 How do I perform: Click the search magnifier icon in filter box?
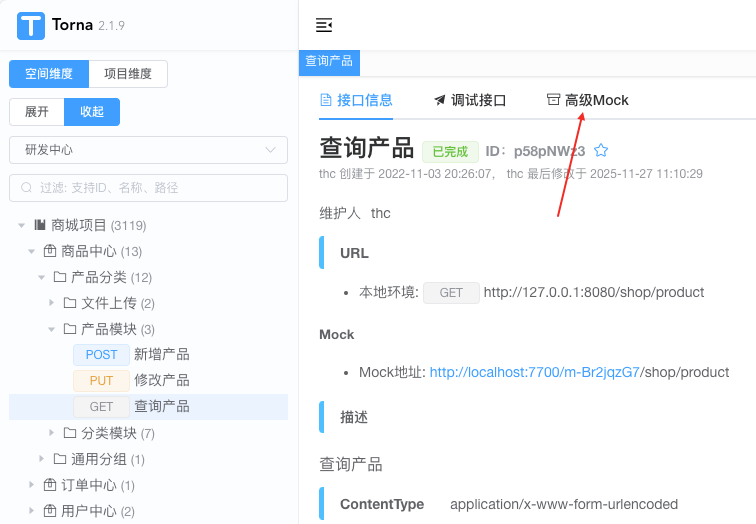(27, 188)
